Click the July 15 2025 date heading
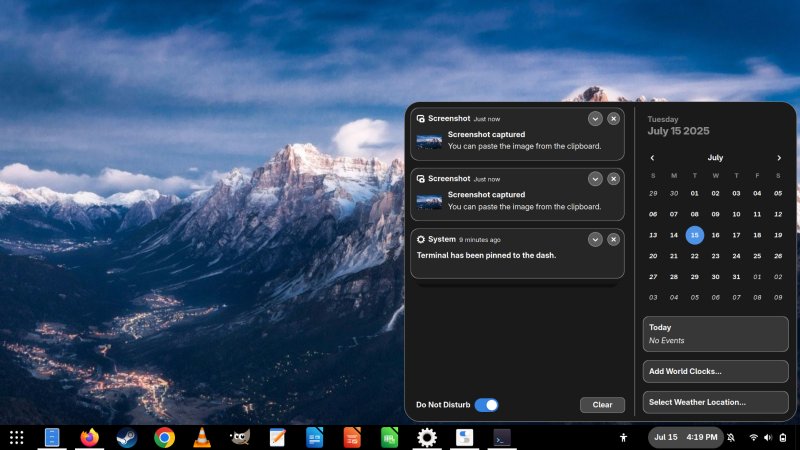Screen dimensions: 800x450 (x=678, y=131)
